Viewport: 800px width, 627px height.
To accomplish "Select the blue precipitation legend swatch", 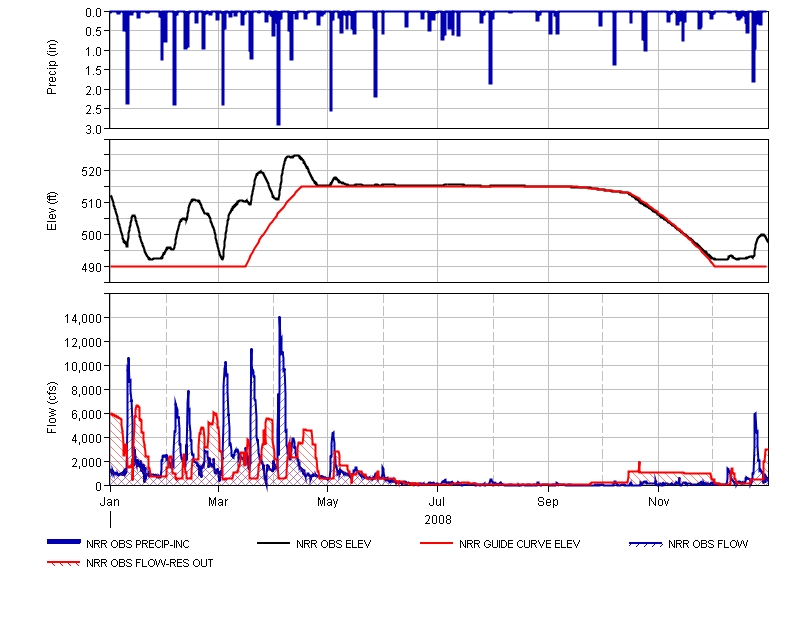I will (64, 542).
